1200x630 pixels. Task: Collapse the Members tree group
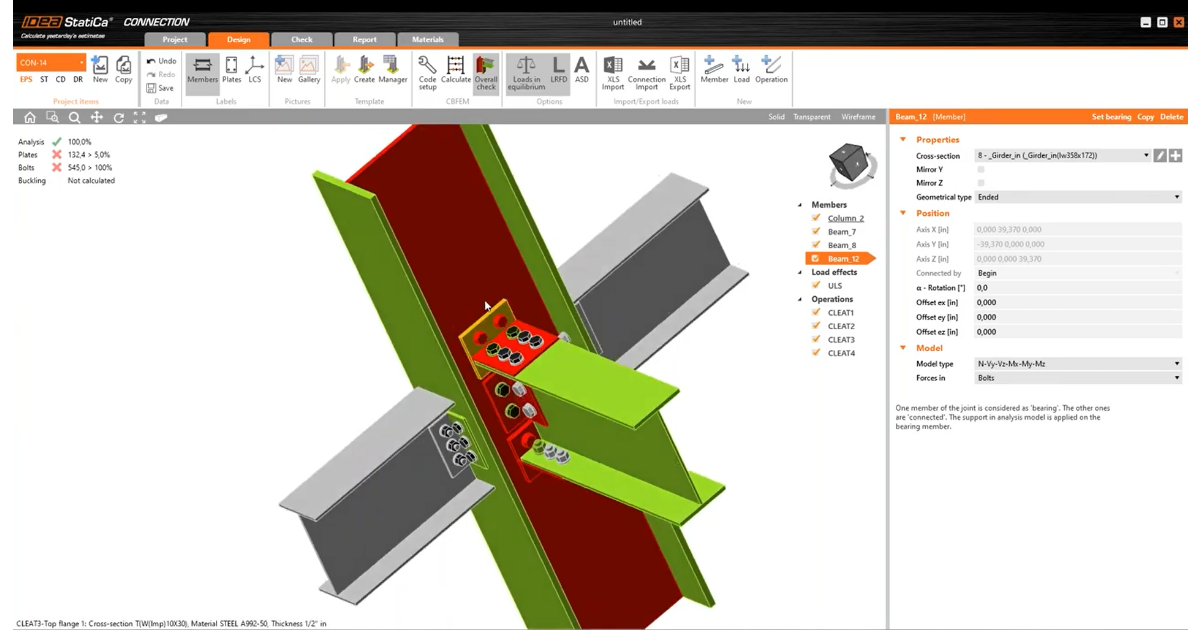coord(800,205)
